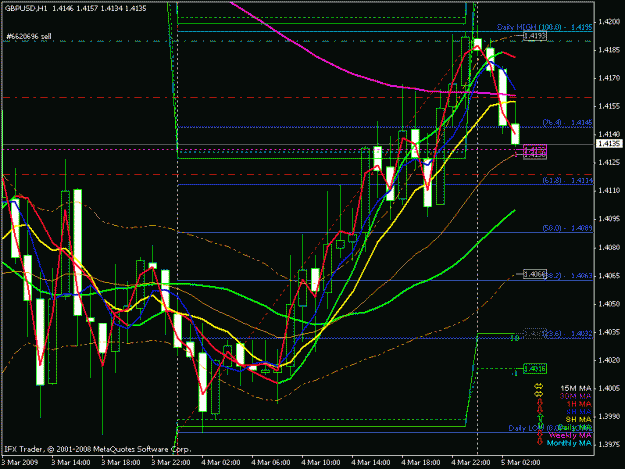Screen dimensions: 625x469
Task: Click the red down arrow beside Weekly MA
Action: [540, 434]
